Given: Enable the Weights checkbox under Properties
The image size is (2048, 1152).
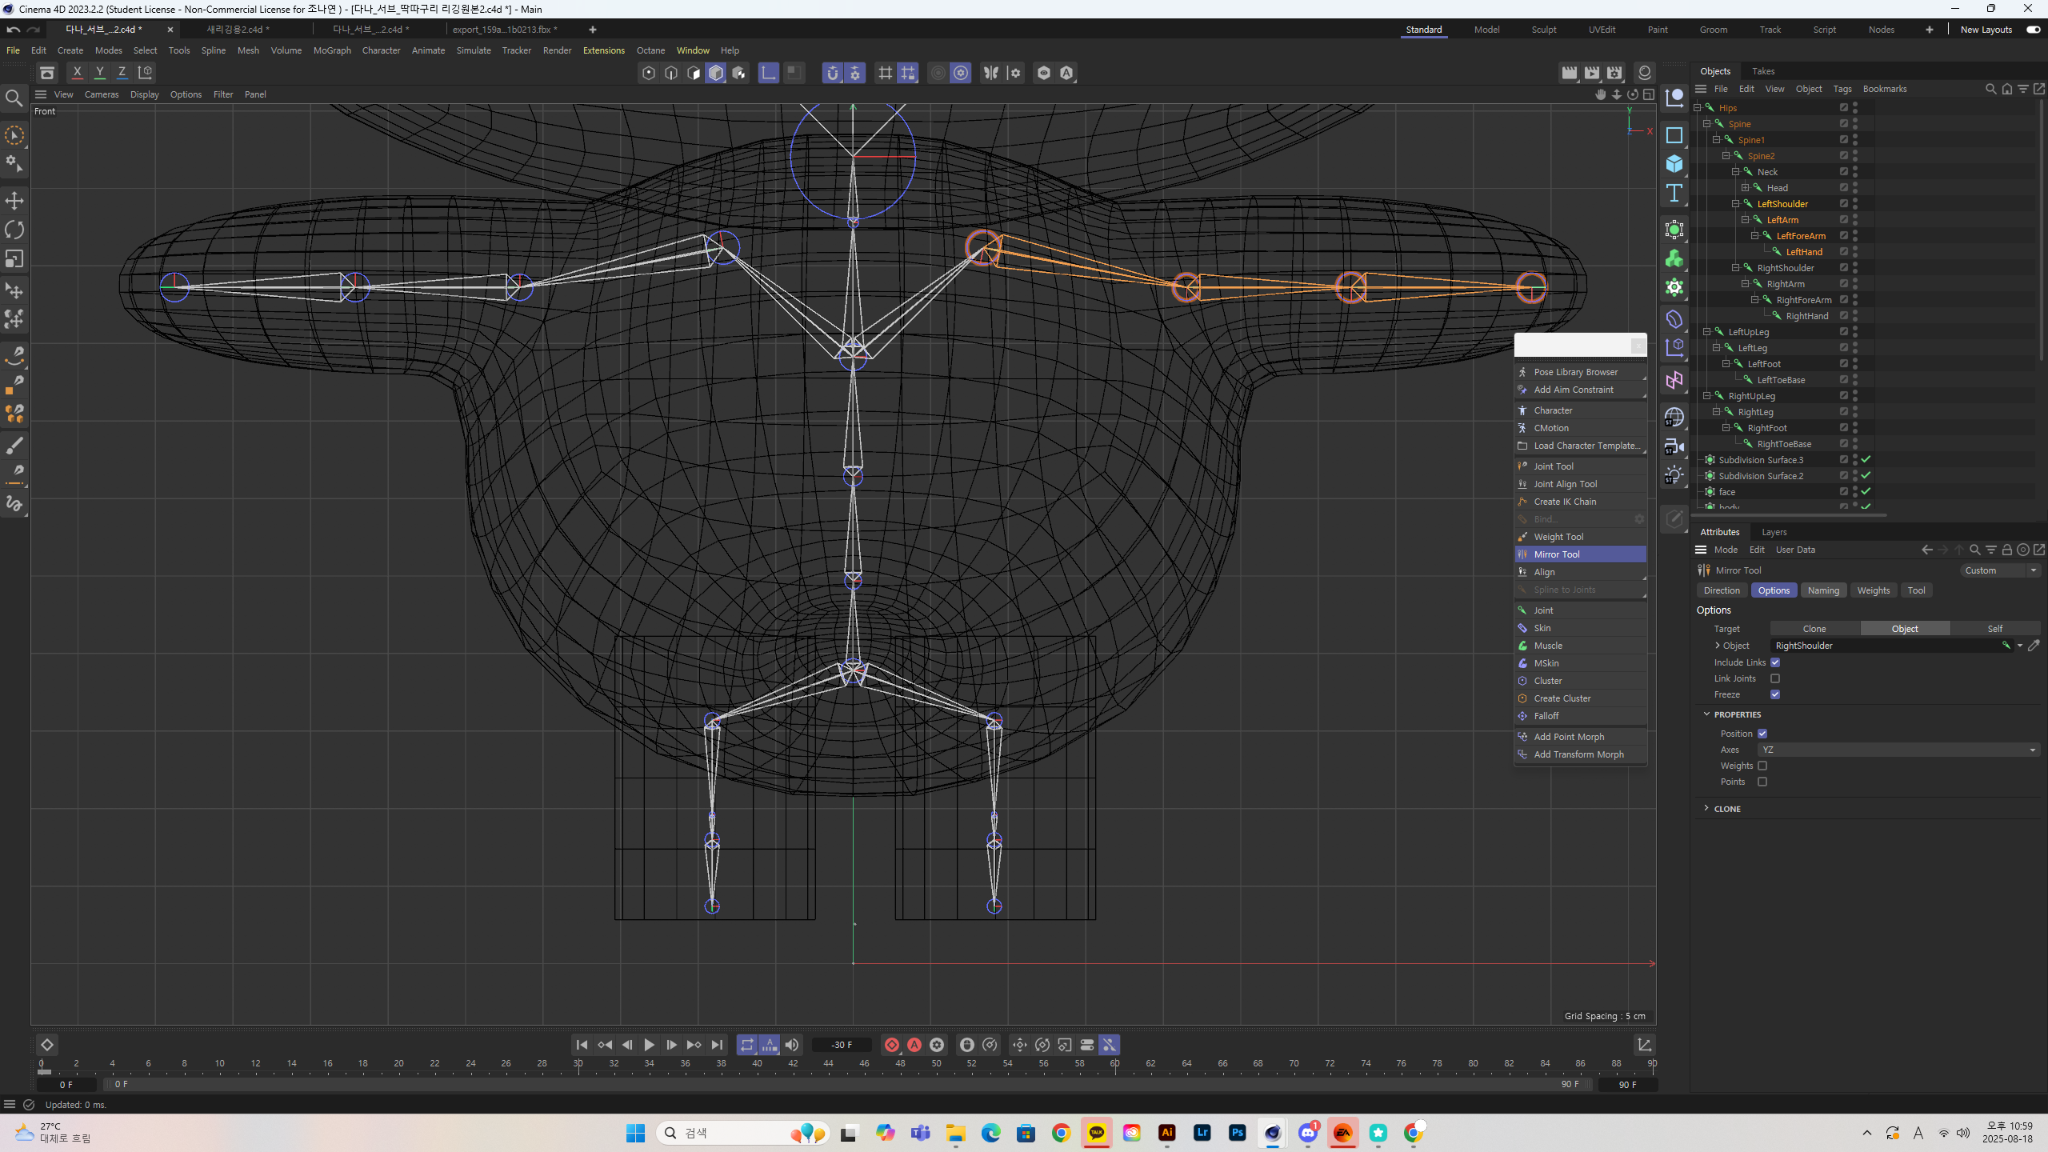Looking at the screenshot, I should 1762,765.
